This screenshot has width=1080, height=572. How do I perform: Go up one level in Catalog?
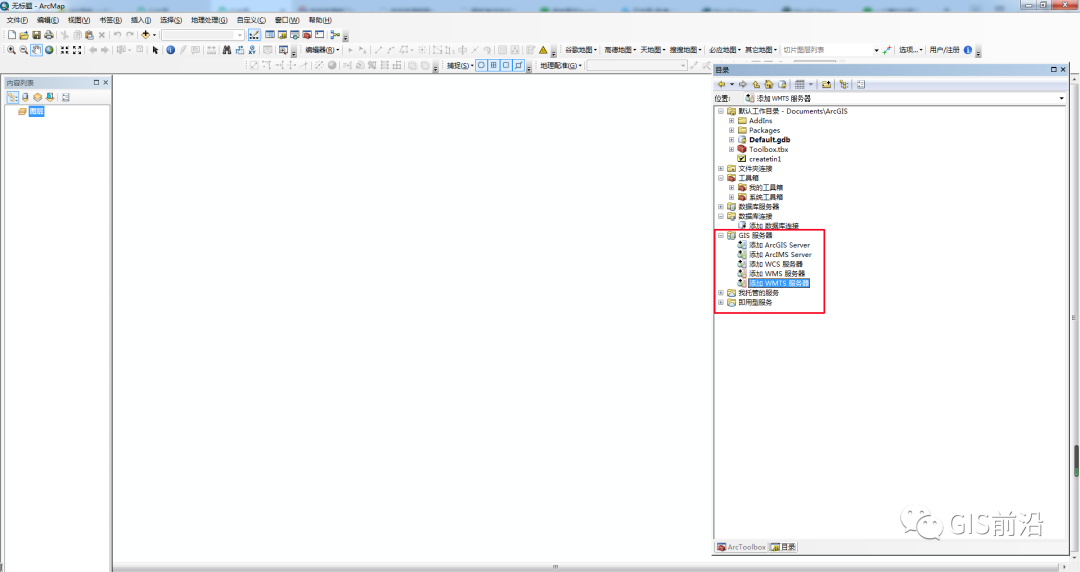(756, 84)
